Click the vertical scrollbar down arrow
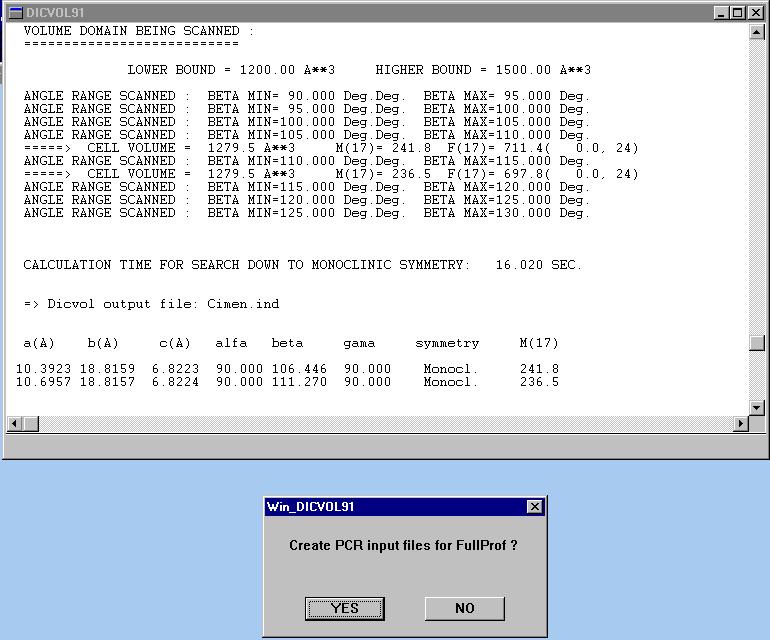Screen dimensions: 770x640 (757, 407)
